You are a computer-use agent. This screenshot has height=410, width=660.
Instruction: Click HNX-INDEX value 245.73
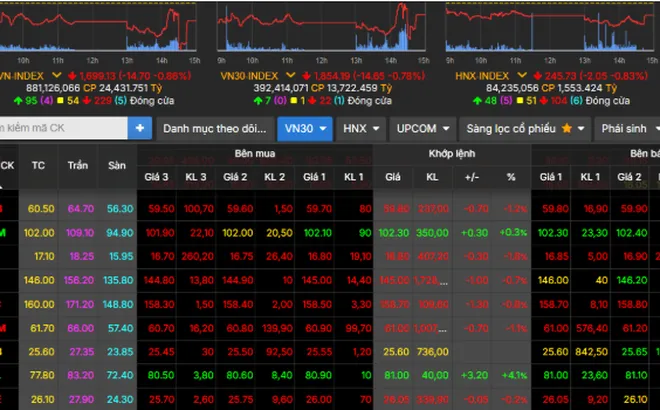(560, 76)
